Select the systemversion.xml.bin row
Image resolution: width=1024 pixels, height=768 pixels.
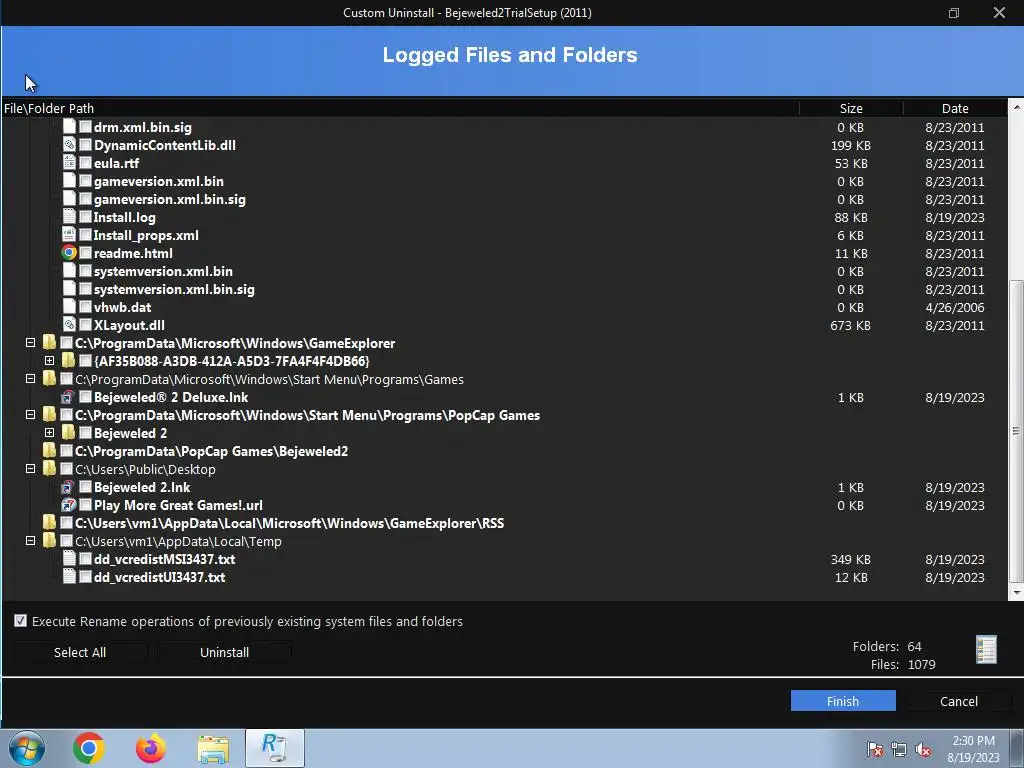coord(504,270)
